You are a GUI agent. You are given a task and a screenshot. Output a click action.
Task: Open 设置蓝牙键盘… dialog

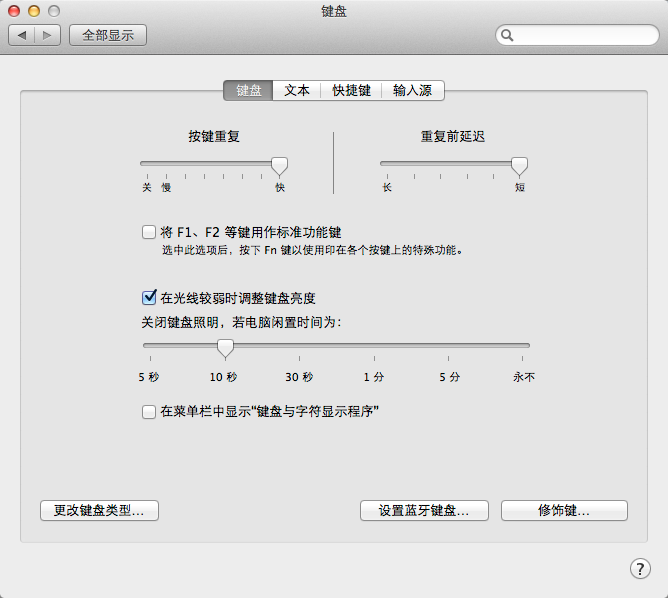[x=424, y=510]
